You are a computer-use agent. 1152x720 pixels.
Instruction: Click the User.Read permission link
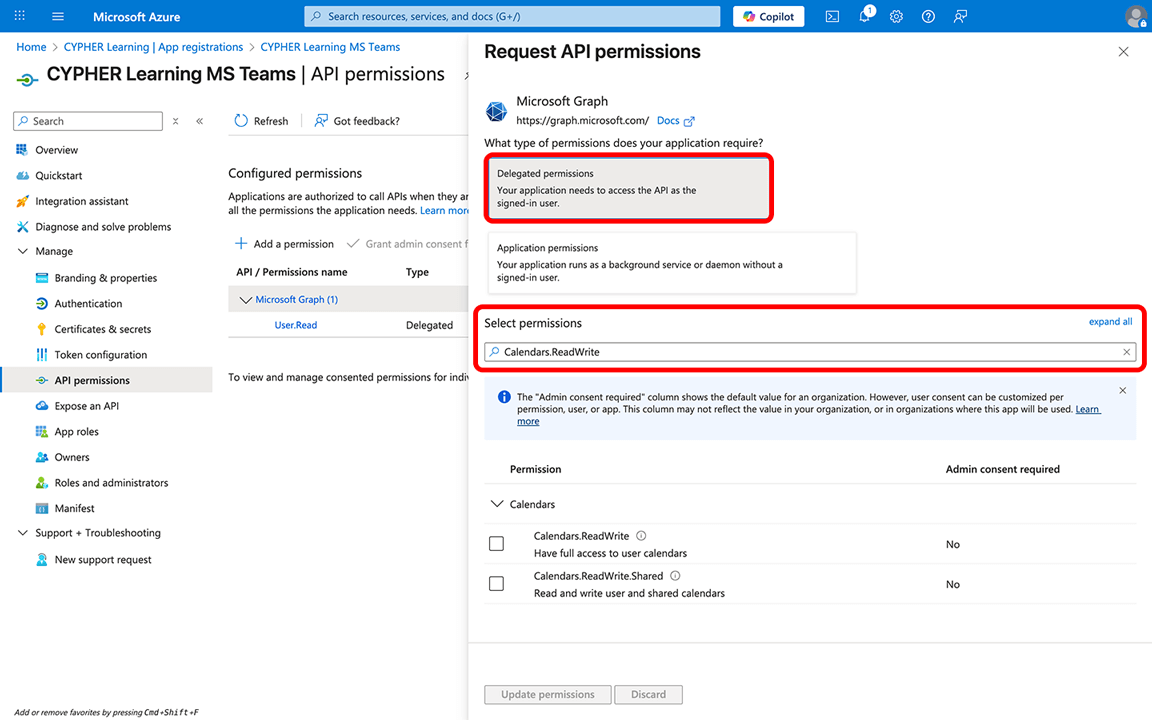pos(296,325)
